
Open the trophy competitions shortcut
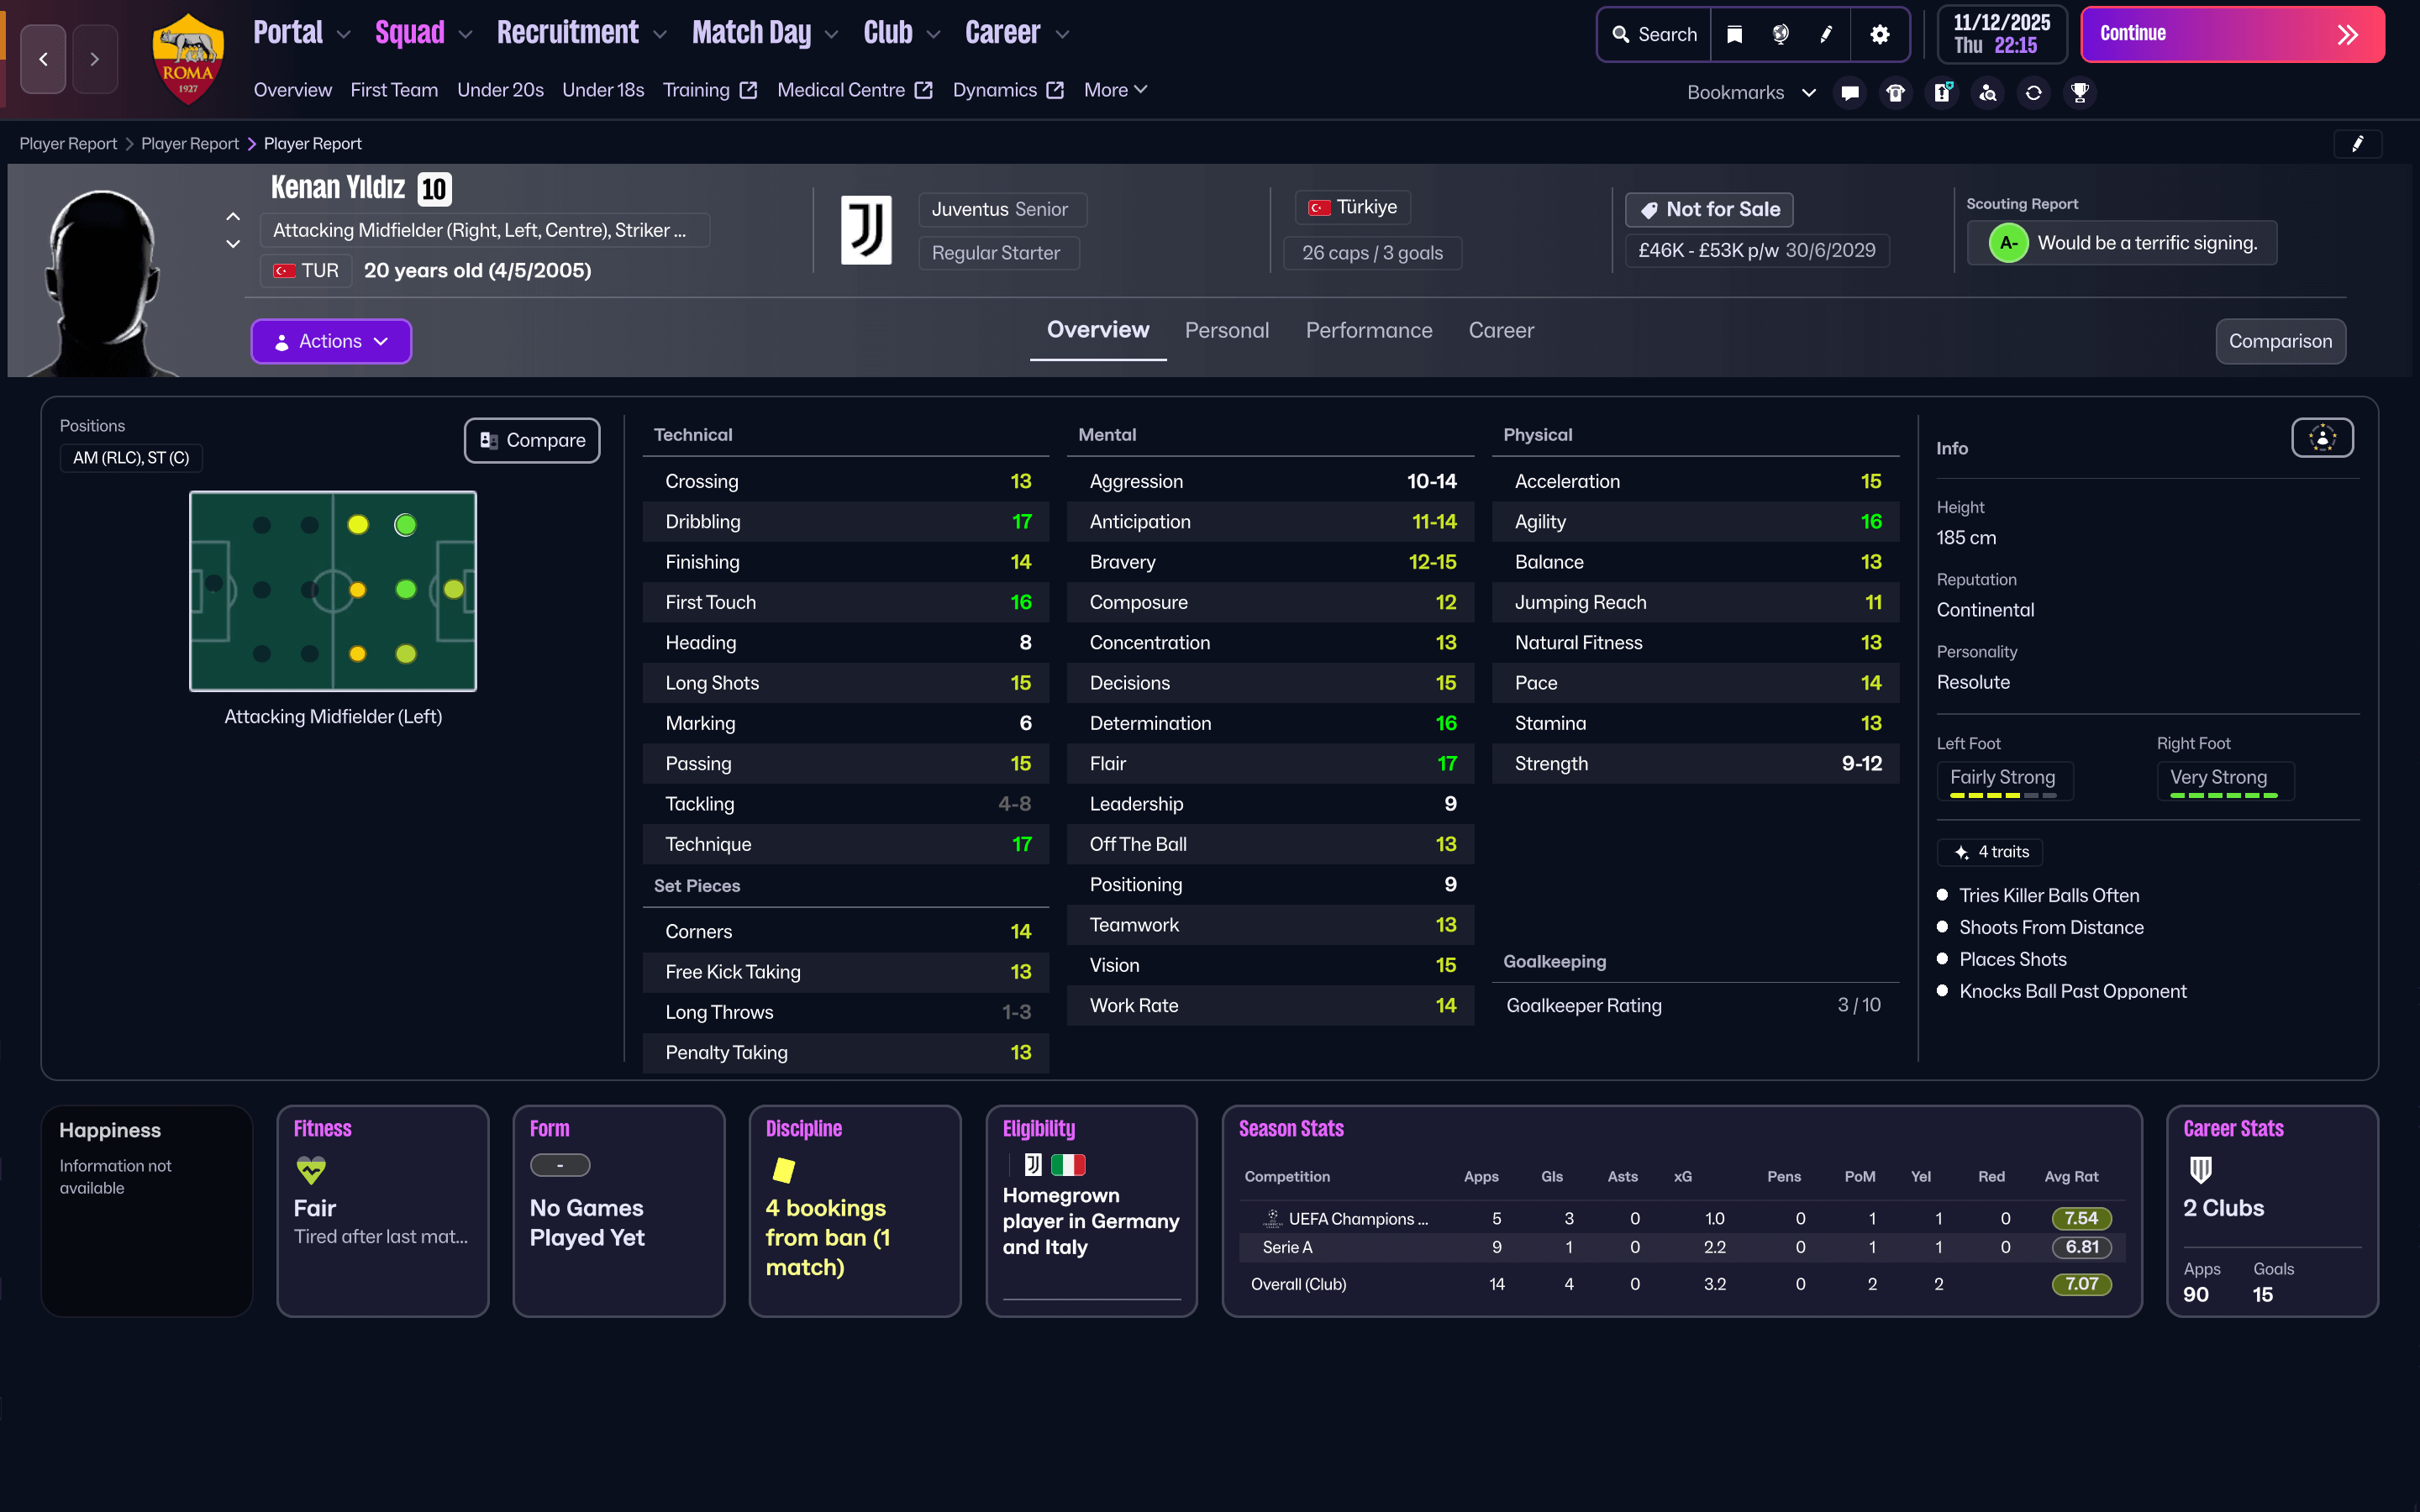coord(2080,92)
